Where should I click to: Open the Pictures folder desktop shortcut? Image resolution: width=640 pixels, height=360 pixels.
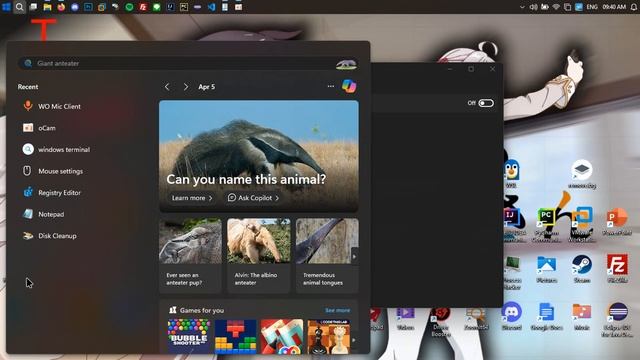click(546, 269)
